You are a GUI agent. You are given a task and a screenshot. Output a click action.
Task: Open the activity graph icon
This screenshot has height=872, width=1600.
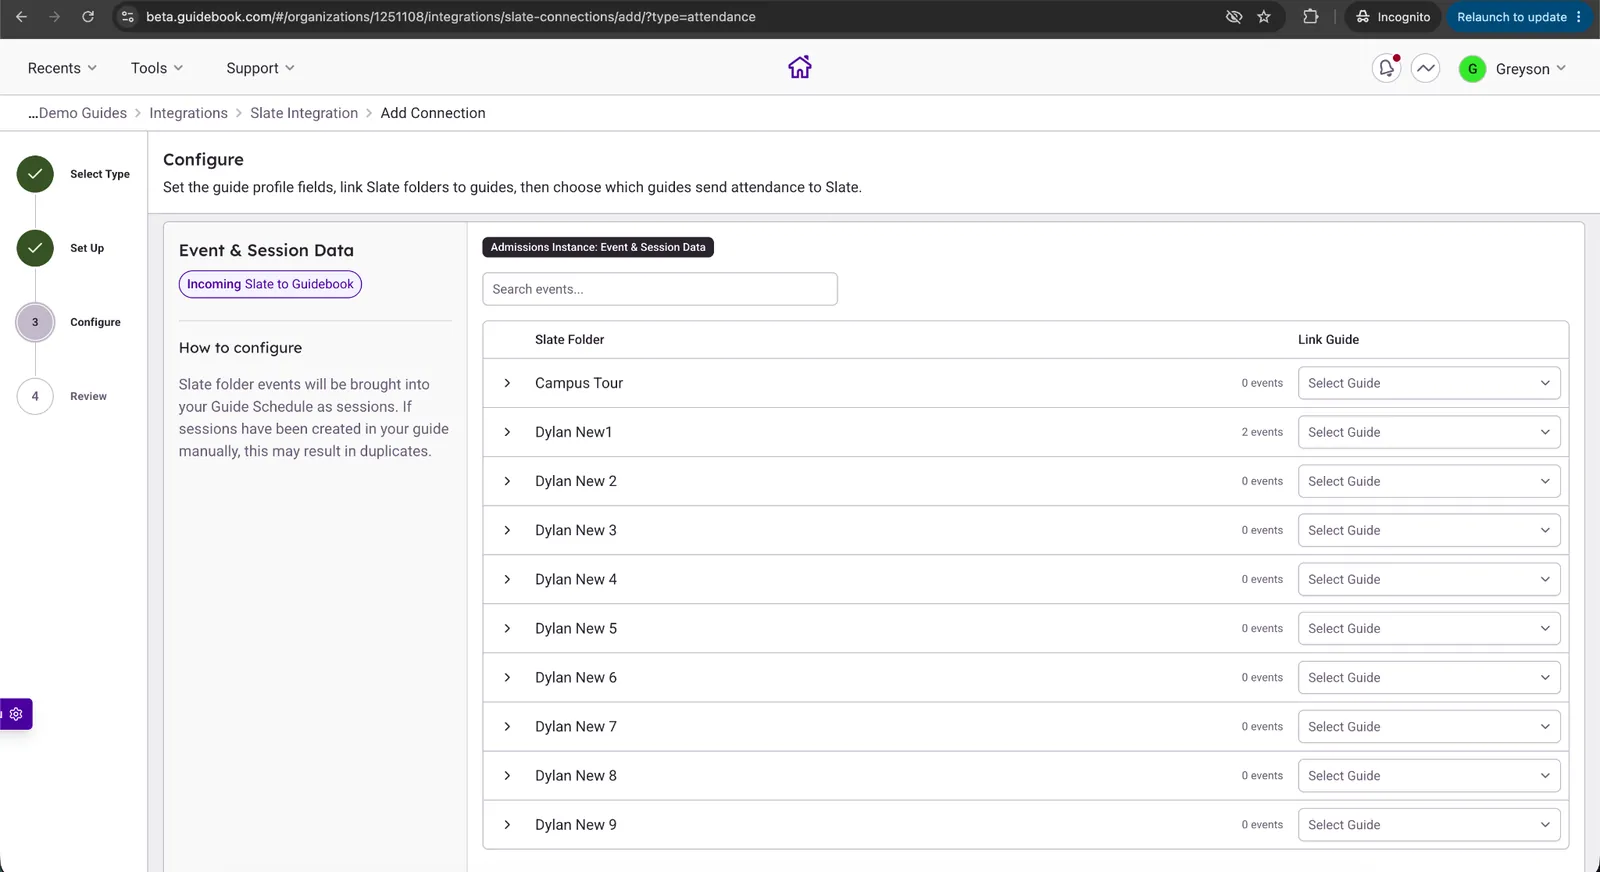pyautogui.click(x=1425, y=68)
